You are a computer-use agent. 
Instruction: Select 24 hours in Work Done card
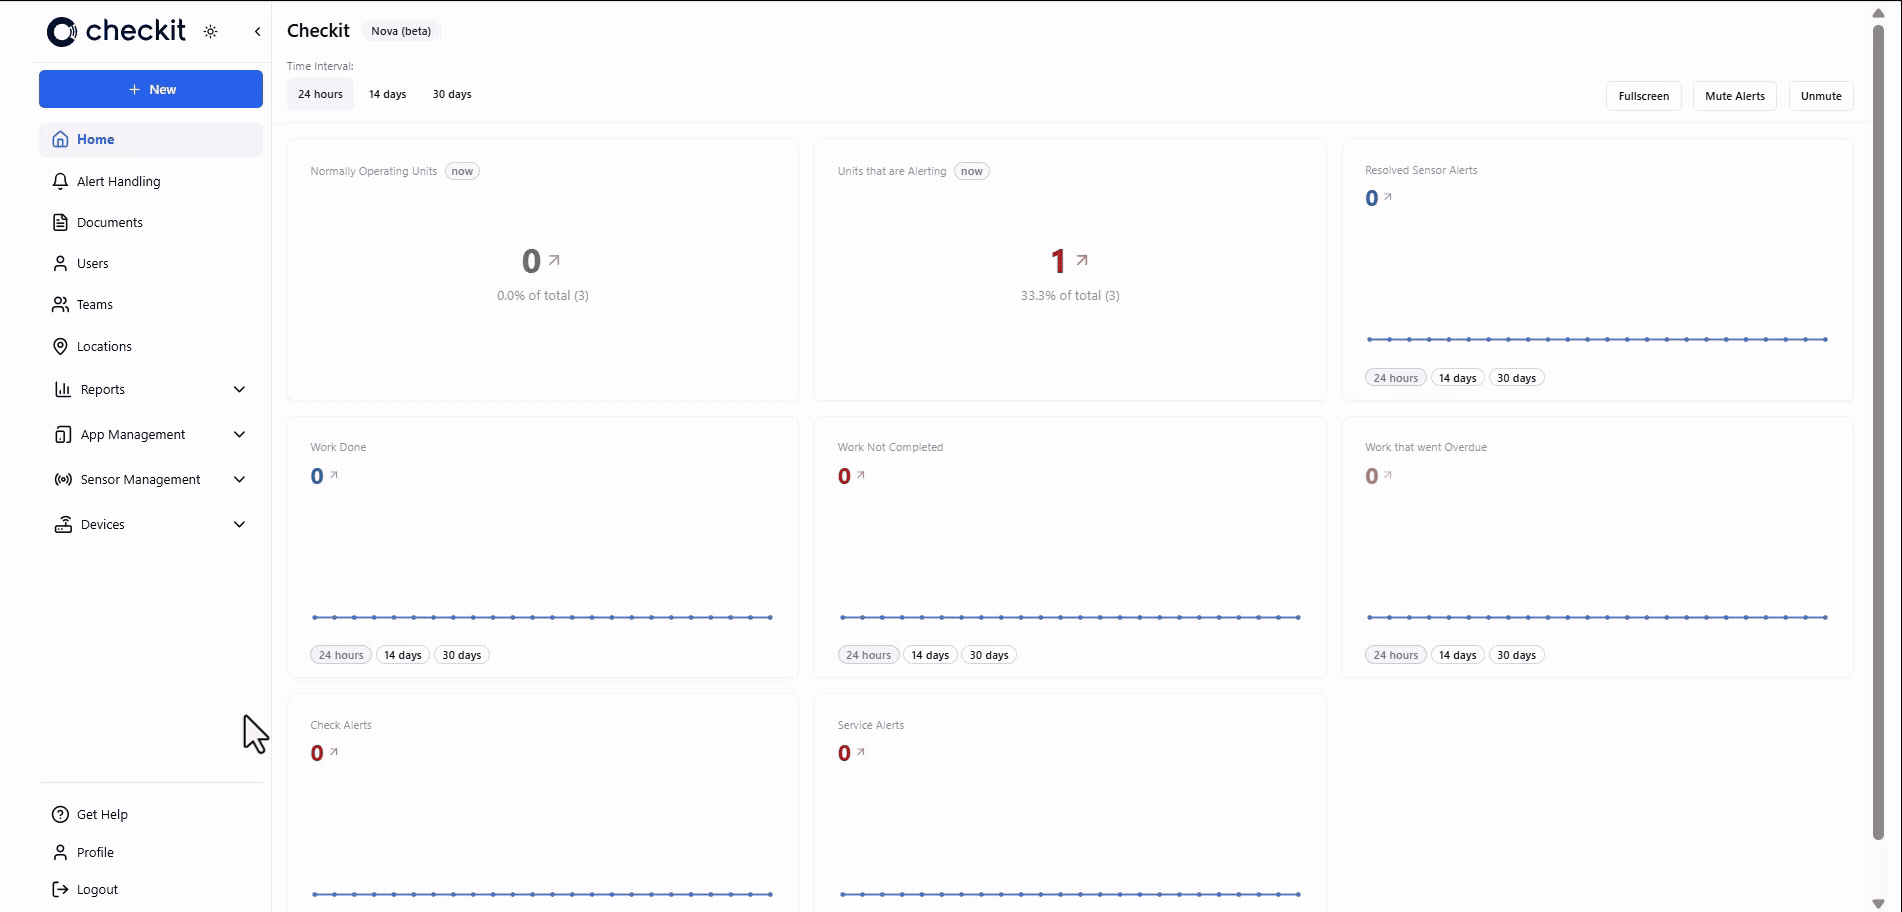(x=341, y=655)
